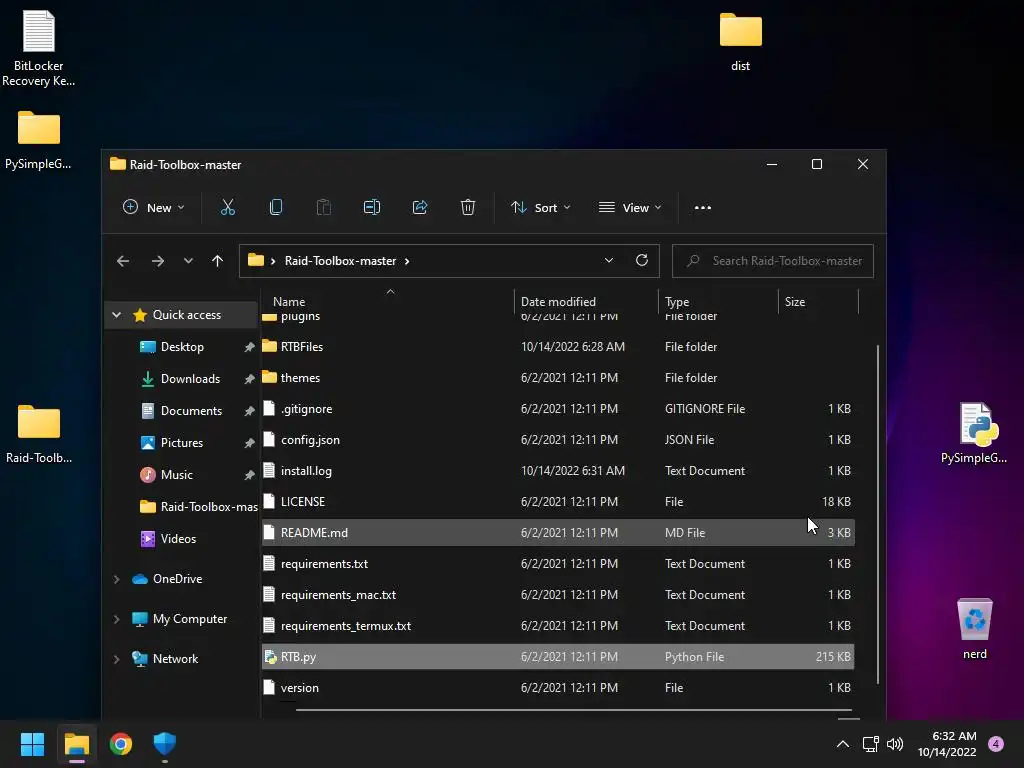Open the See more ellipsis menu
The width and height of the screenshot is (1024, 768).
pos(703,208)
